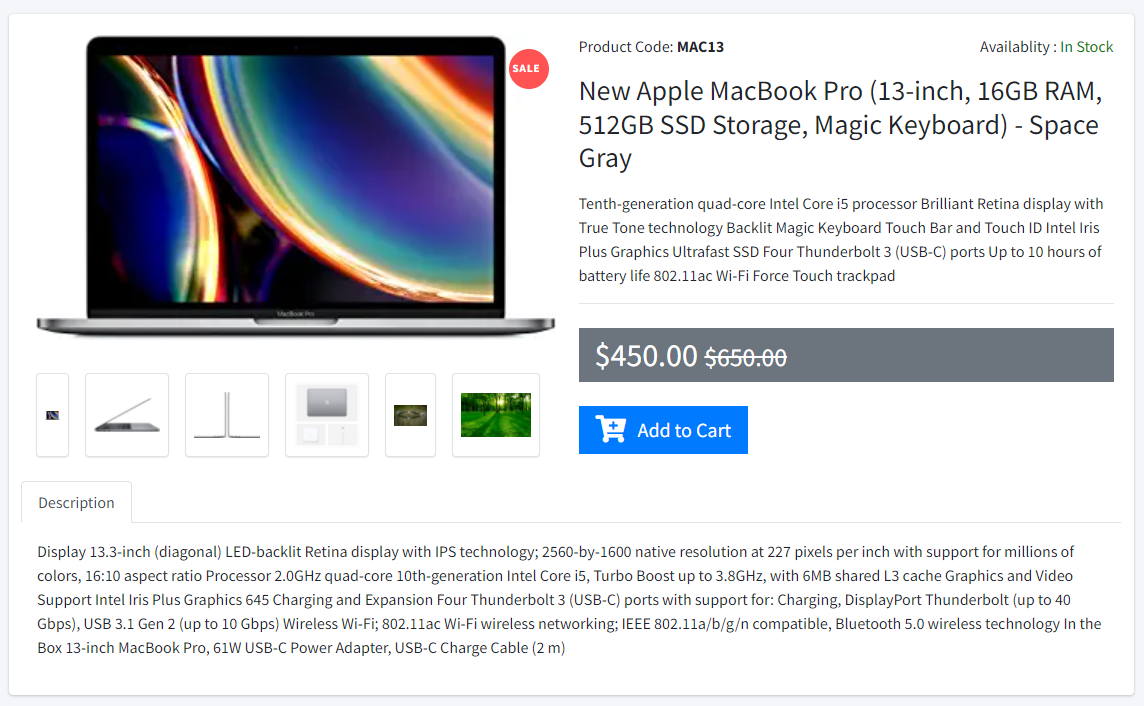Viewport: 1144px width, 706px height.
Task: Select the green forest thumbnail
Action: (496, 415)
